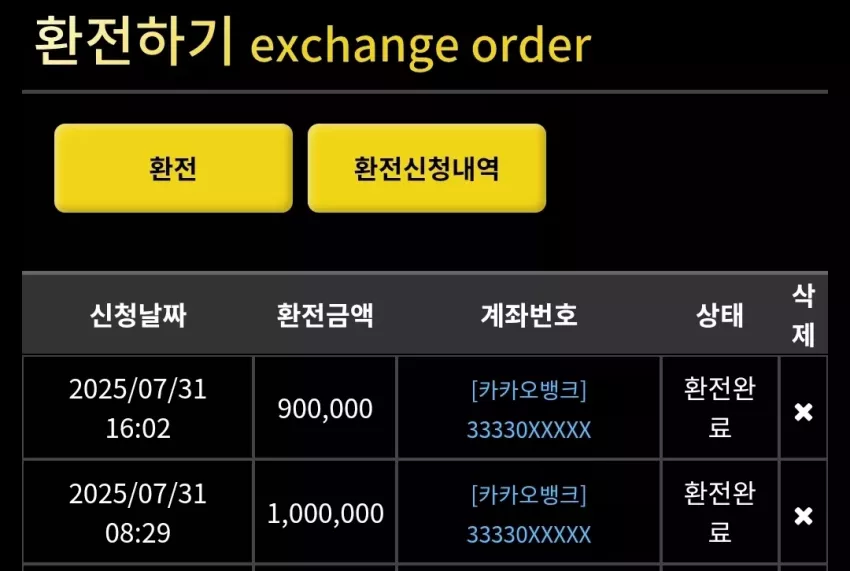Click the 2025/07/31 16:02 date cell
Image resolution: width=850 pixels, height=571 pixels.
138,408
